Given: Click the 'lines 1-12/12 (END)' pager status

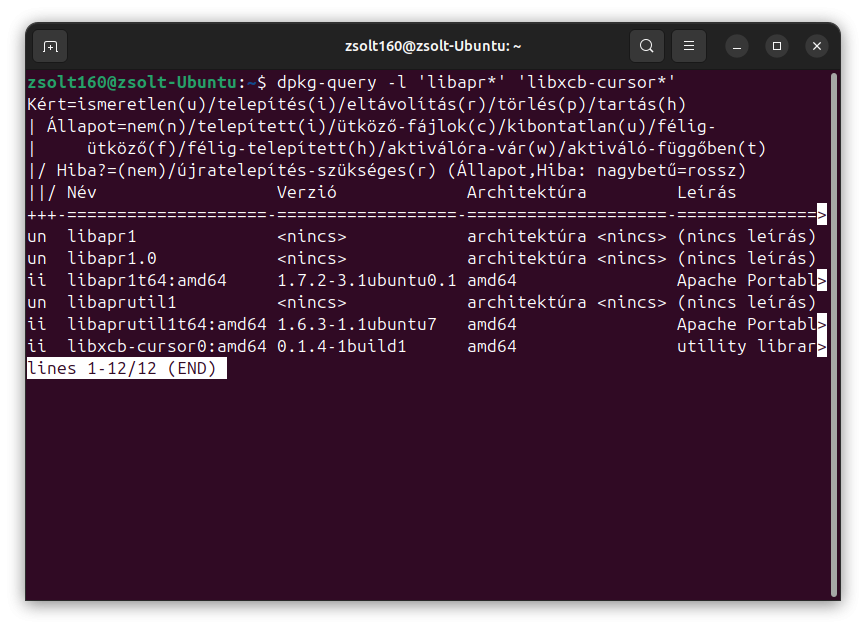Looking at the screenshot, I should [127, 369].
